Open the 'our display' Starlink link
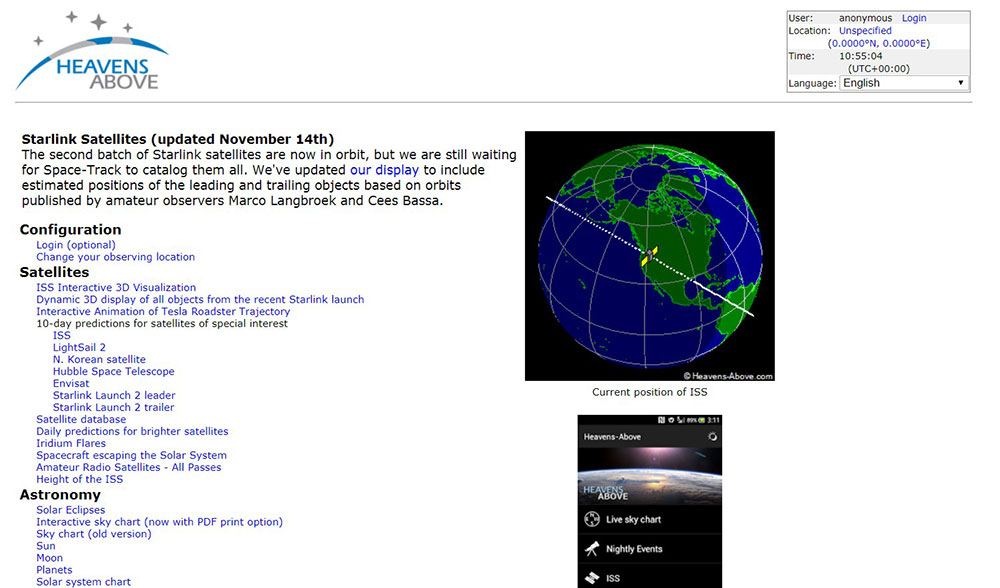1000x588 pixels. (384, 170)
